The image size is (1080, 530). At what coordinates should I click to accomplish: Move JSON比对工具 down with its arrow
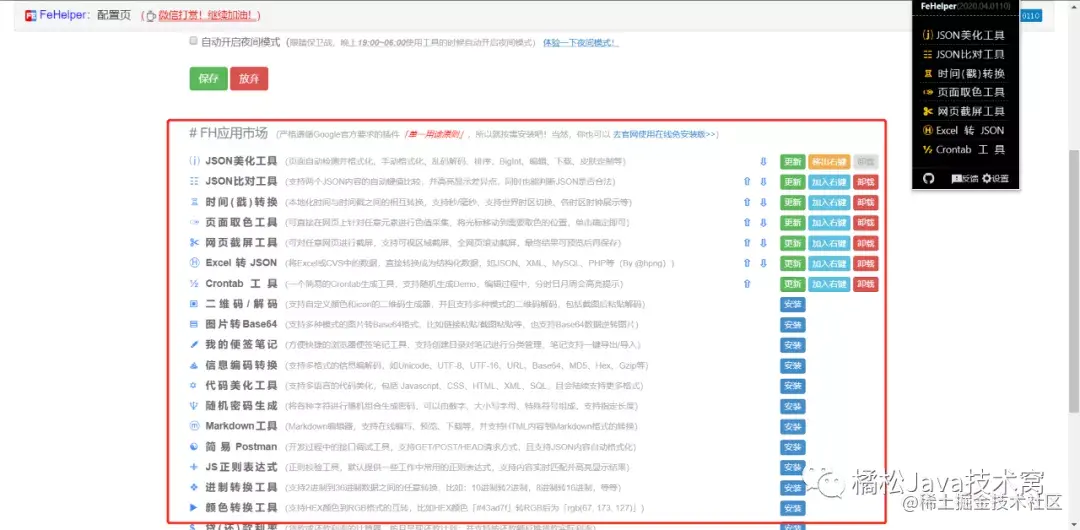pos(763,182)
